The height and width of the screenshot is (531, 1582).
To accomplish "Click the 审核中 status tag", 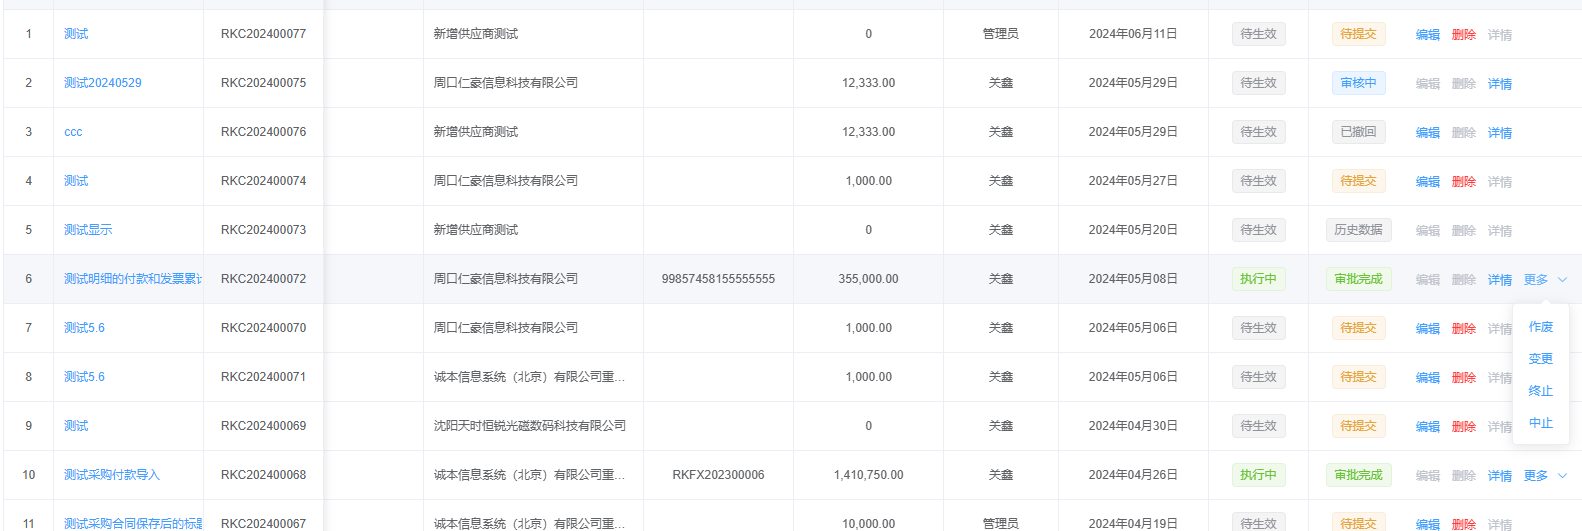I will (x=1358, y=83).
